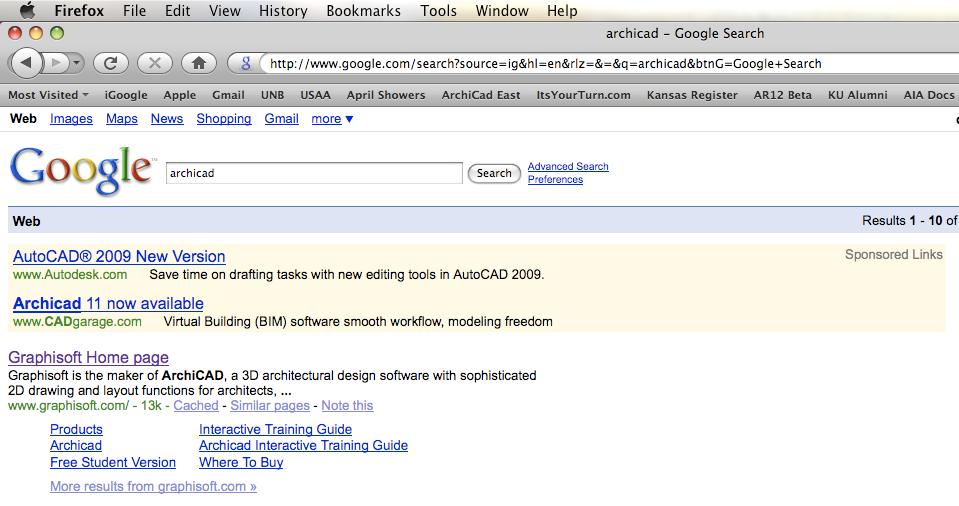Open the Free Student Version sitelink

(113, 463)
